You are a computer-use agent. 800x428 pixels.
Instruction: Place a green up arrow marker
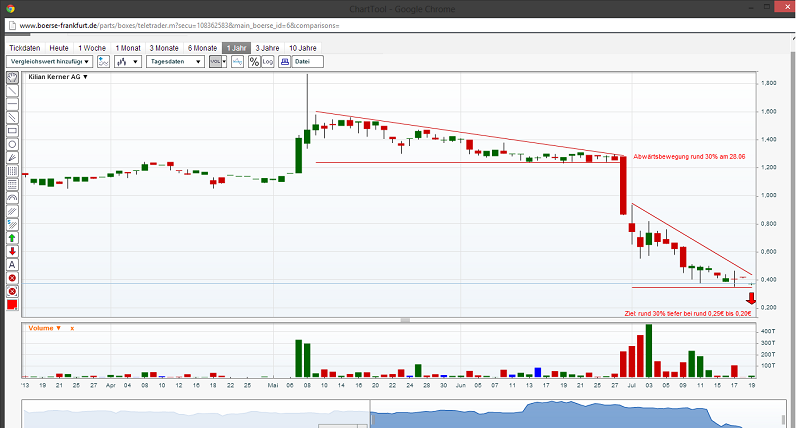point(12,238)
